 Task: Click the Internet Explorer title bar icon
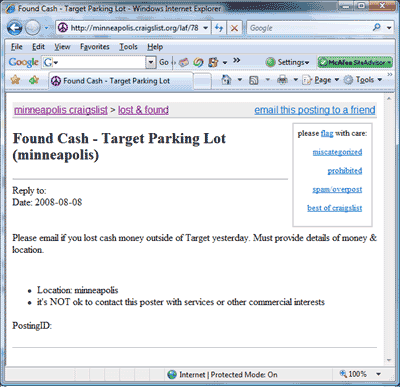tap(10, 8)
